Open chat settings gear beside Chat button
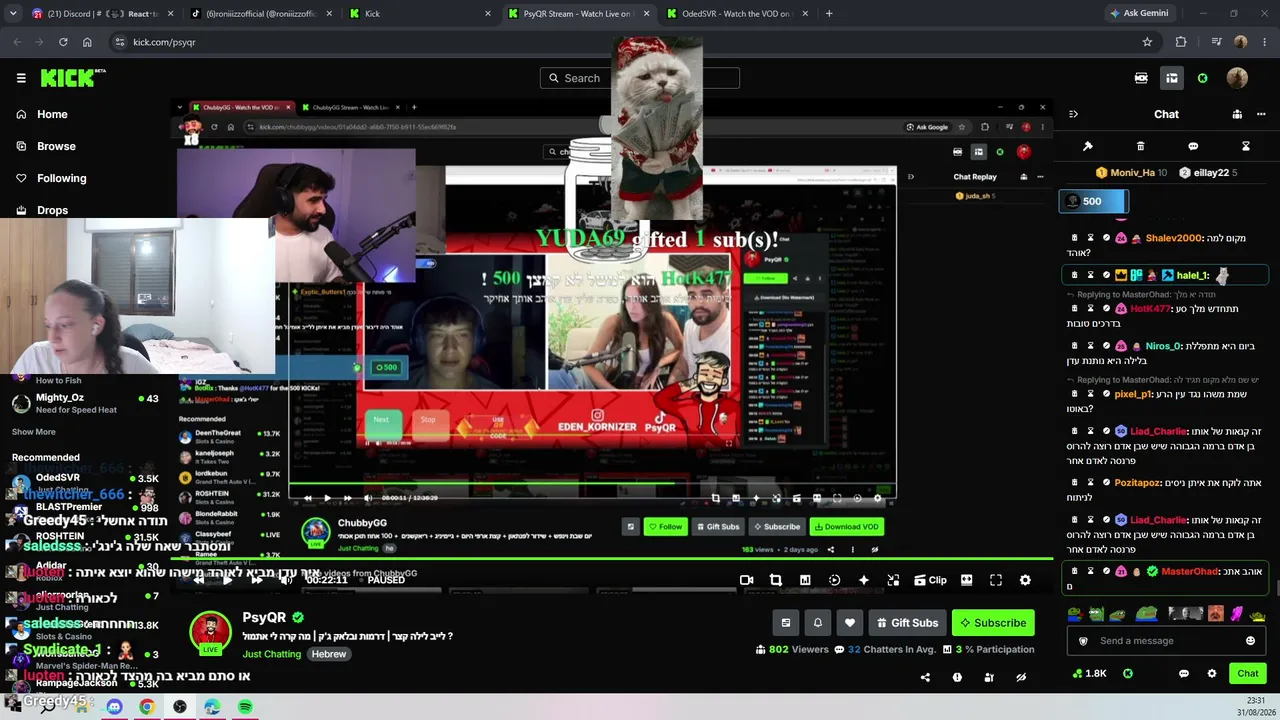Viewport: 1280px width, 720px height. pyautogui.click(x=1212, y=673)
